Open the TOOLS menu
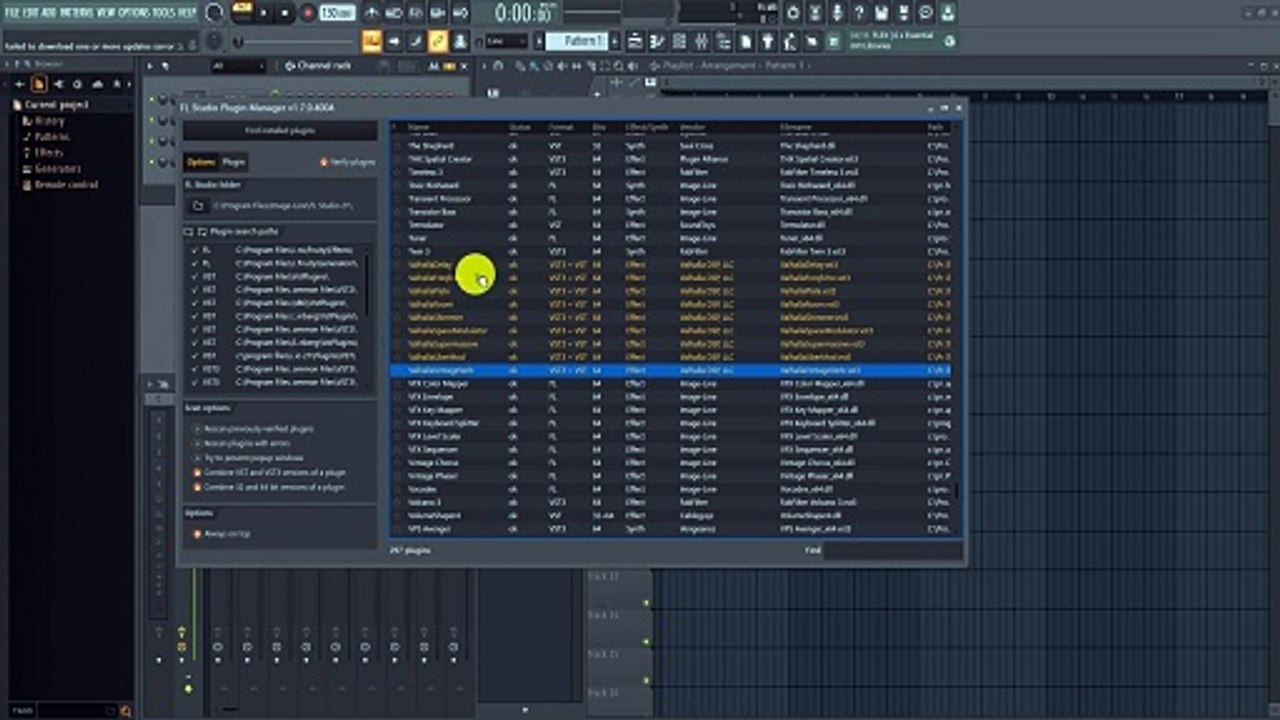The height and width of the screenshot is (720, 1280). (164, 13)
